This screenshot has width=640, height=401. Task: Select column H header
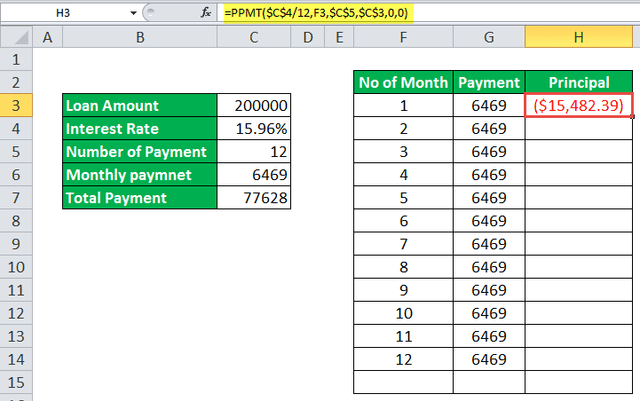[579, 38]
